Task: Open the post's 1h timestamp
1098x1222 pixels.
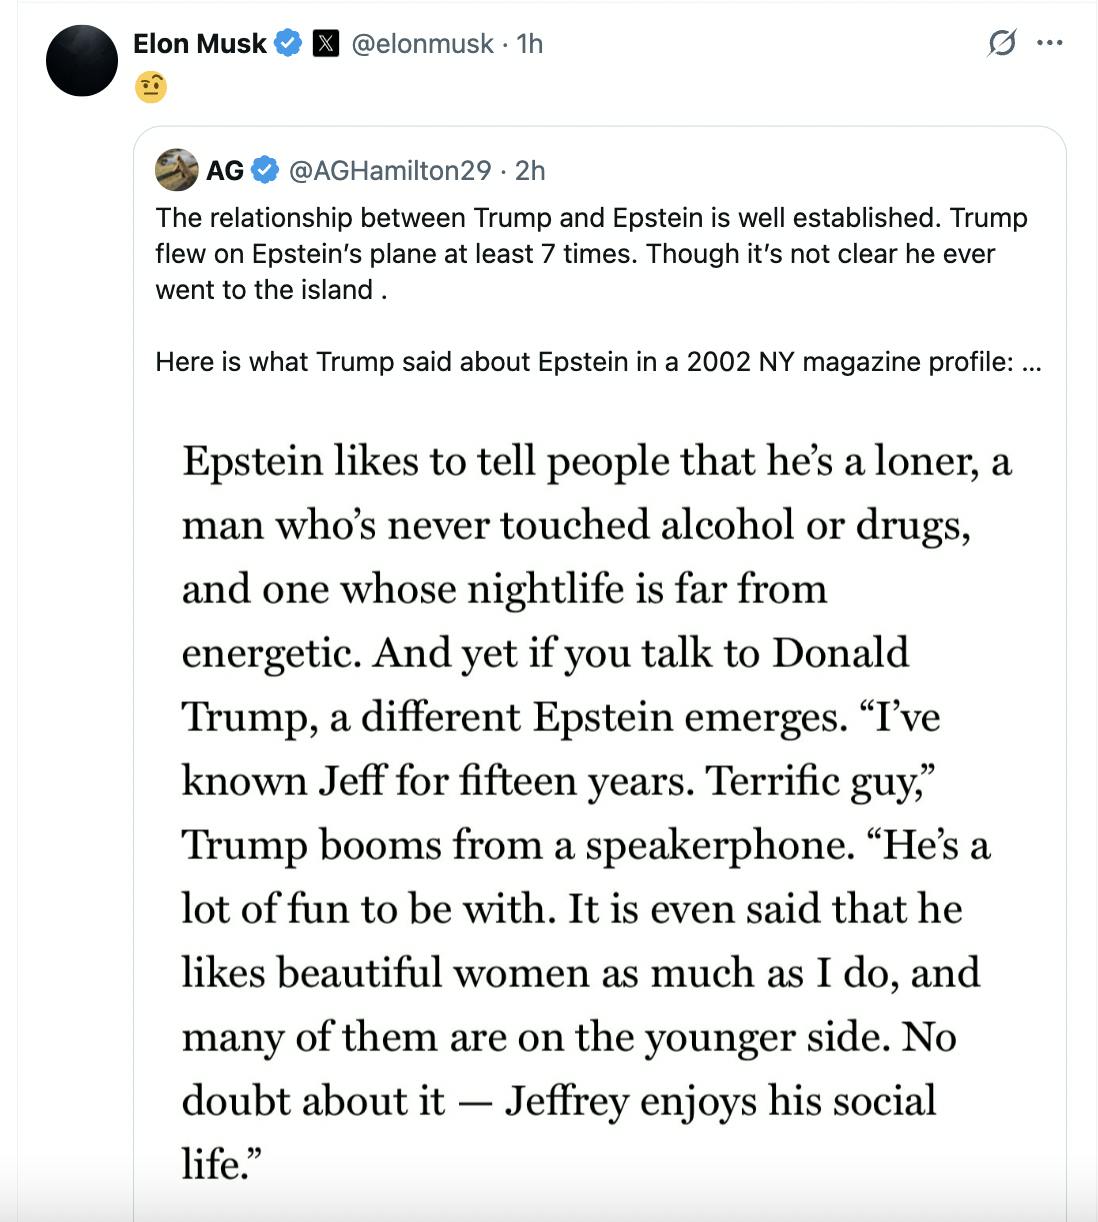Action: click(529, 43)
